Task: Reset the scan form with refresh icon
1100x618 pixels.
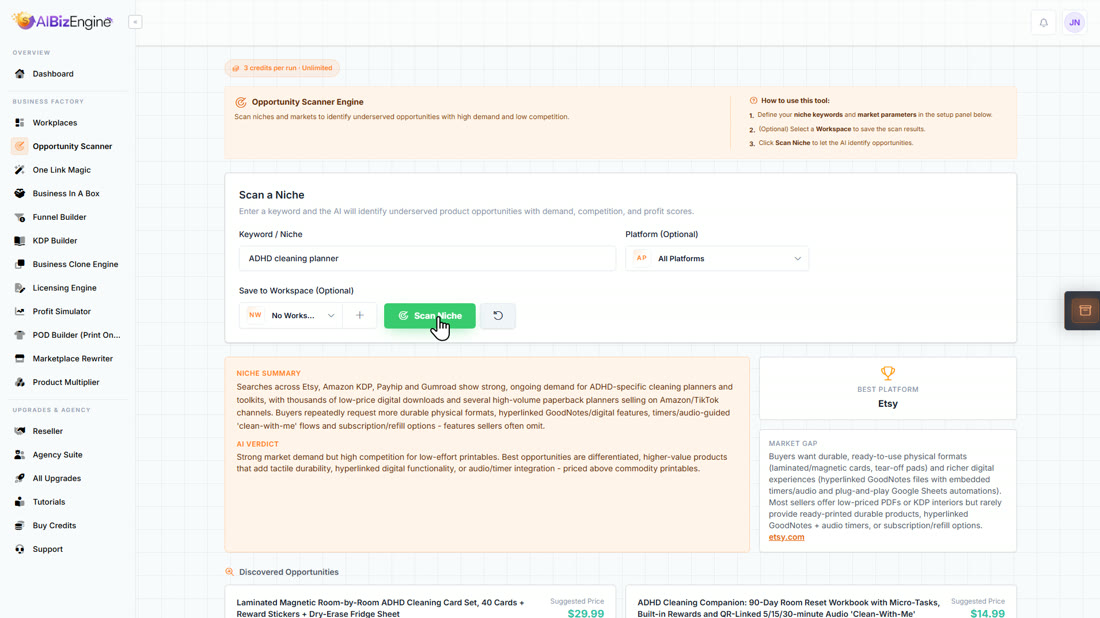Action: 498,316
